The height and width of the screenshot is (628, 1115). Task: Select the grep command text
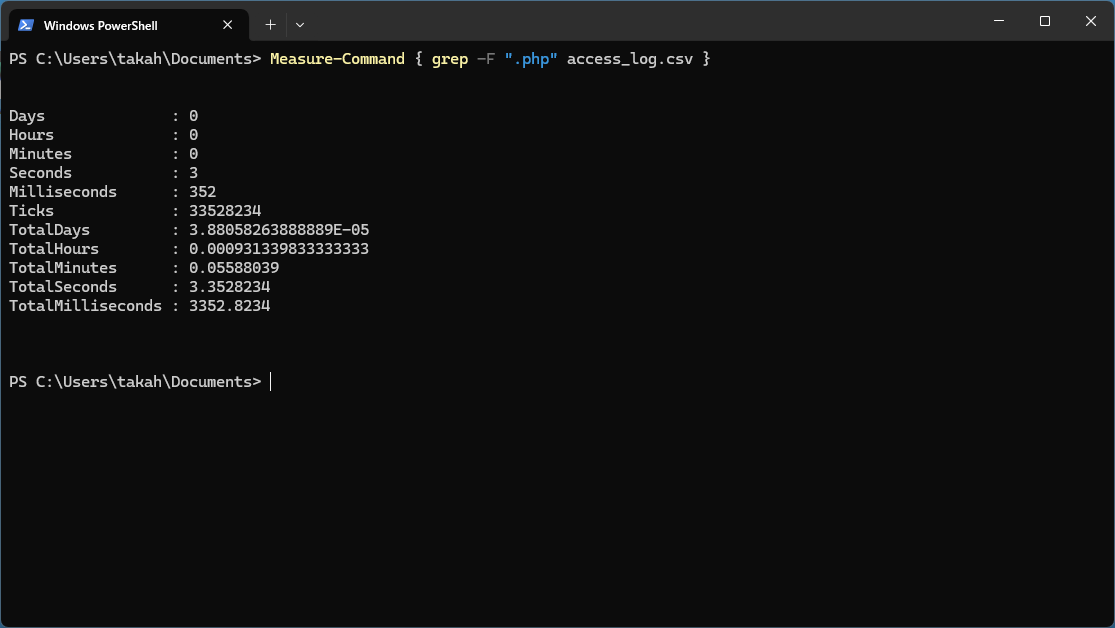[x=448, y=58]
